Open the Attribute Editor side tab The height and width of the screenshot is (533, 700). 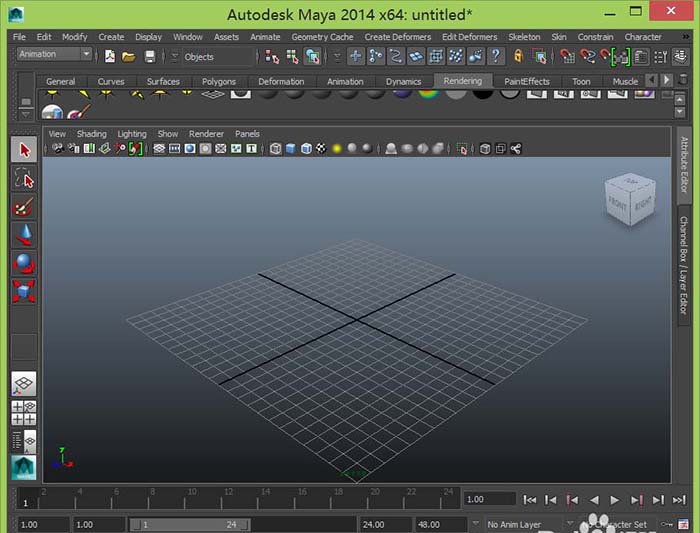(x=685, y=166)
